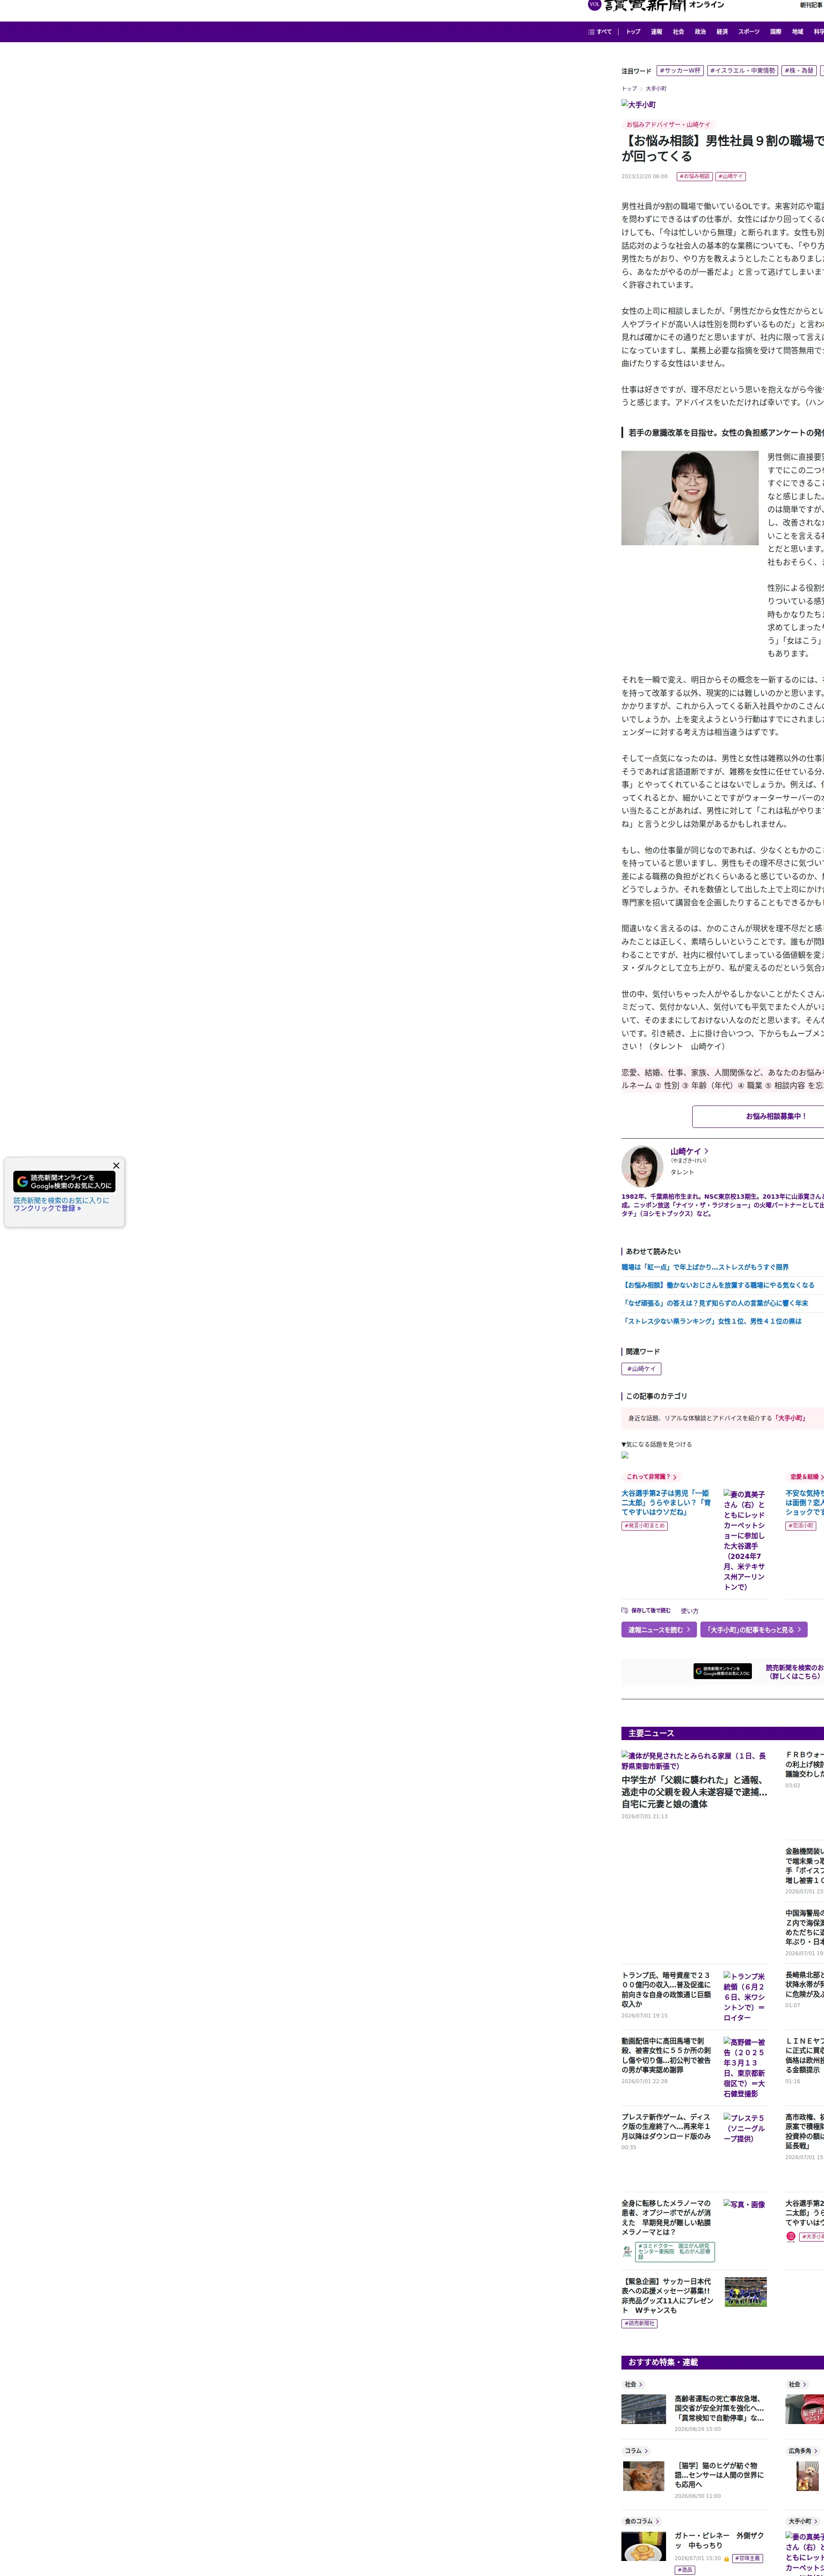This screenshot has width=824, height=2576.
Task: Click the orange cat photo thumbnail
Action: point(644,2476)
